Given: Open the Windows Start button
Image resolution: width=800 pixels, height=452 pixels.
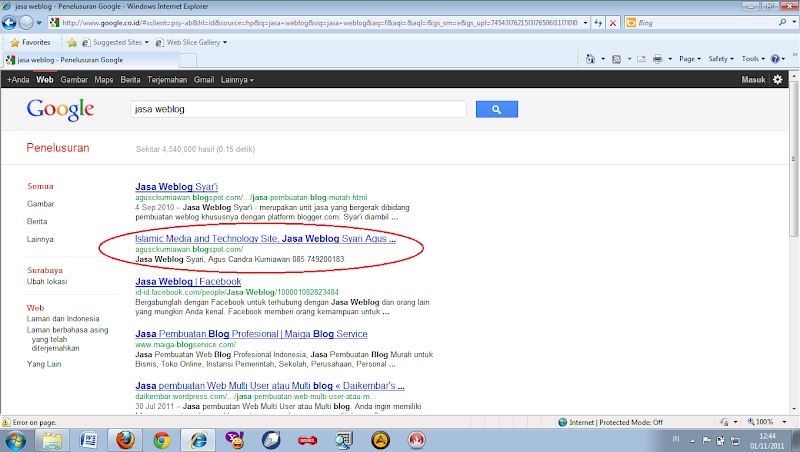Looking at the screenshot, I should click(x=15, y=440).
